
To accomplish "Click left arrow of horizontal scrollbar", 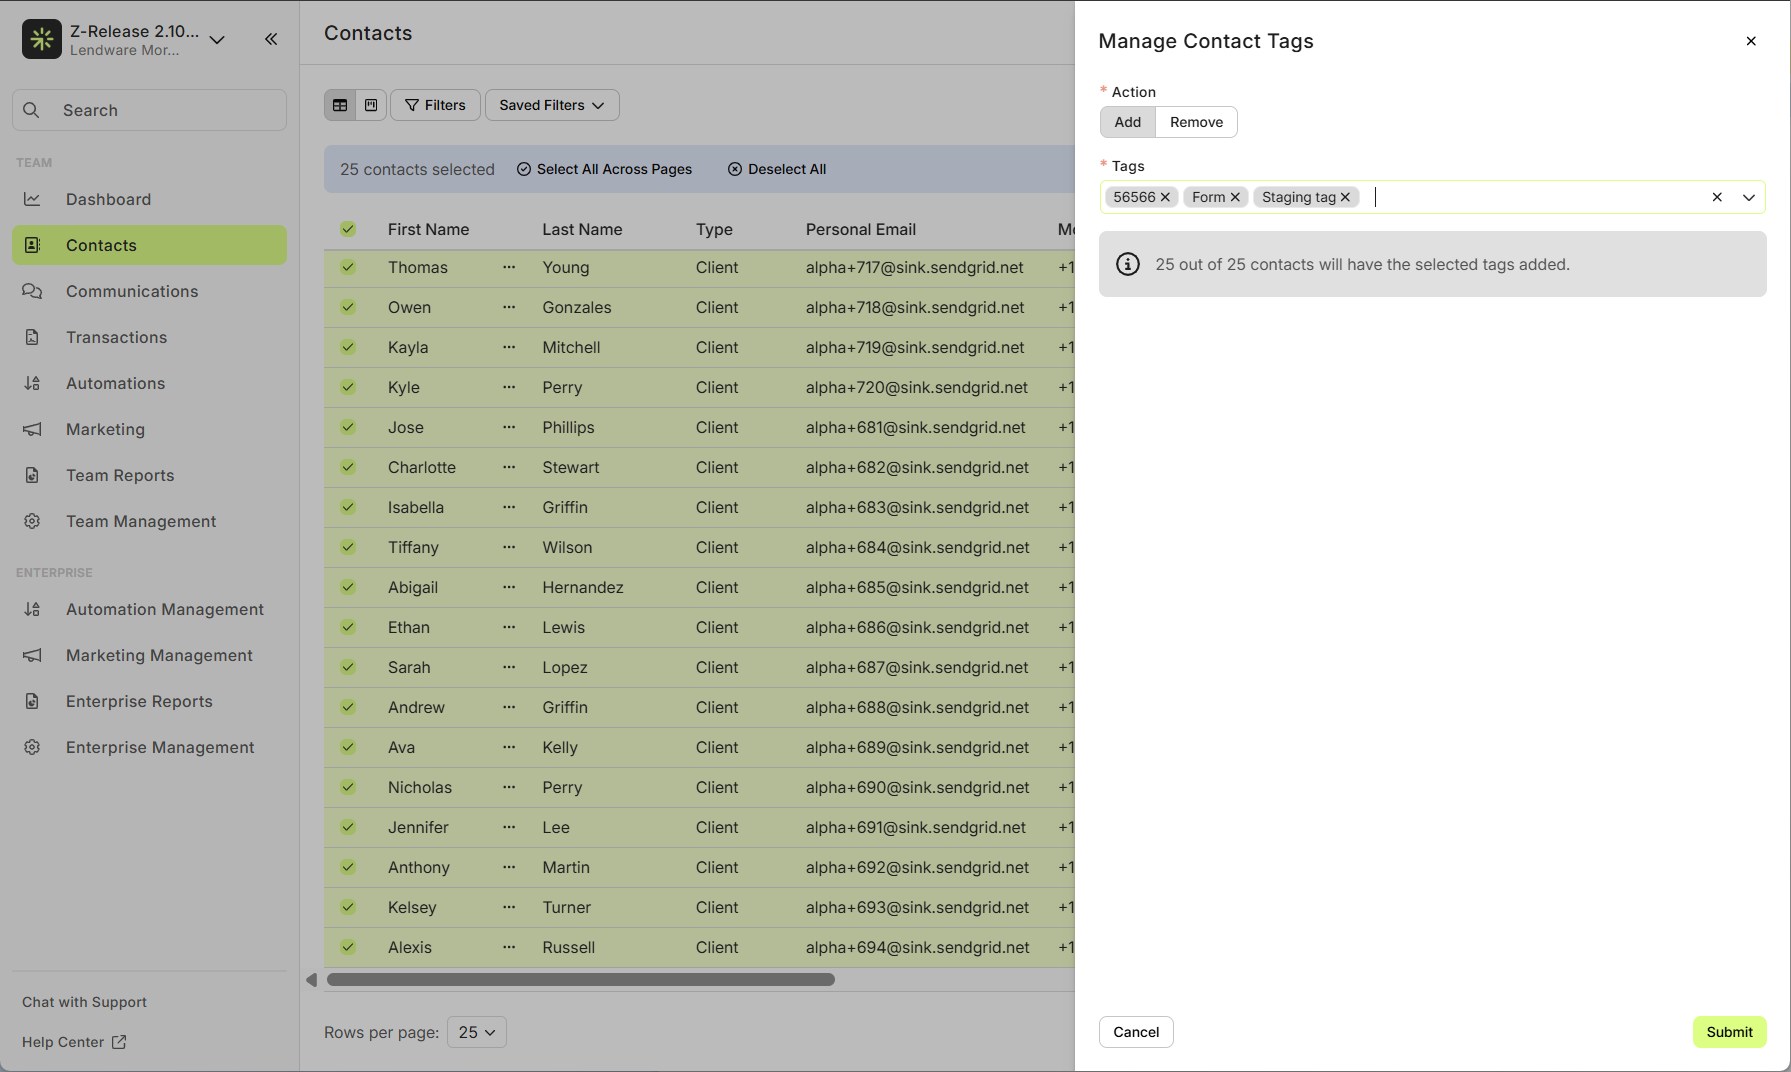I will click(311, 980).
